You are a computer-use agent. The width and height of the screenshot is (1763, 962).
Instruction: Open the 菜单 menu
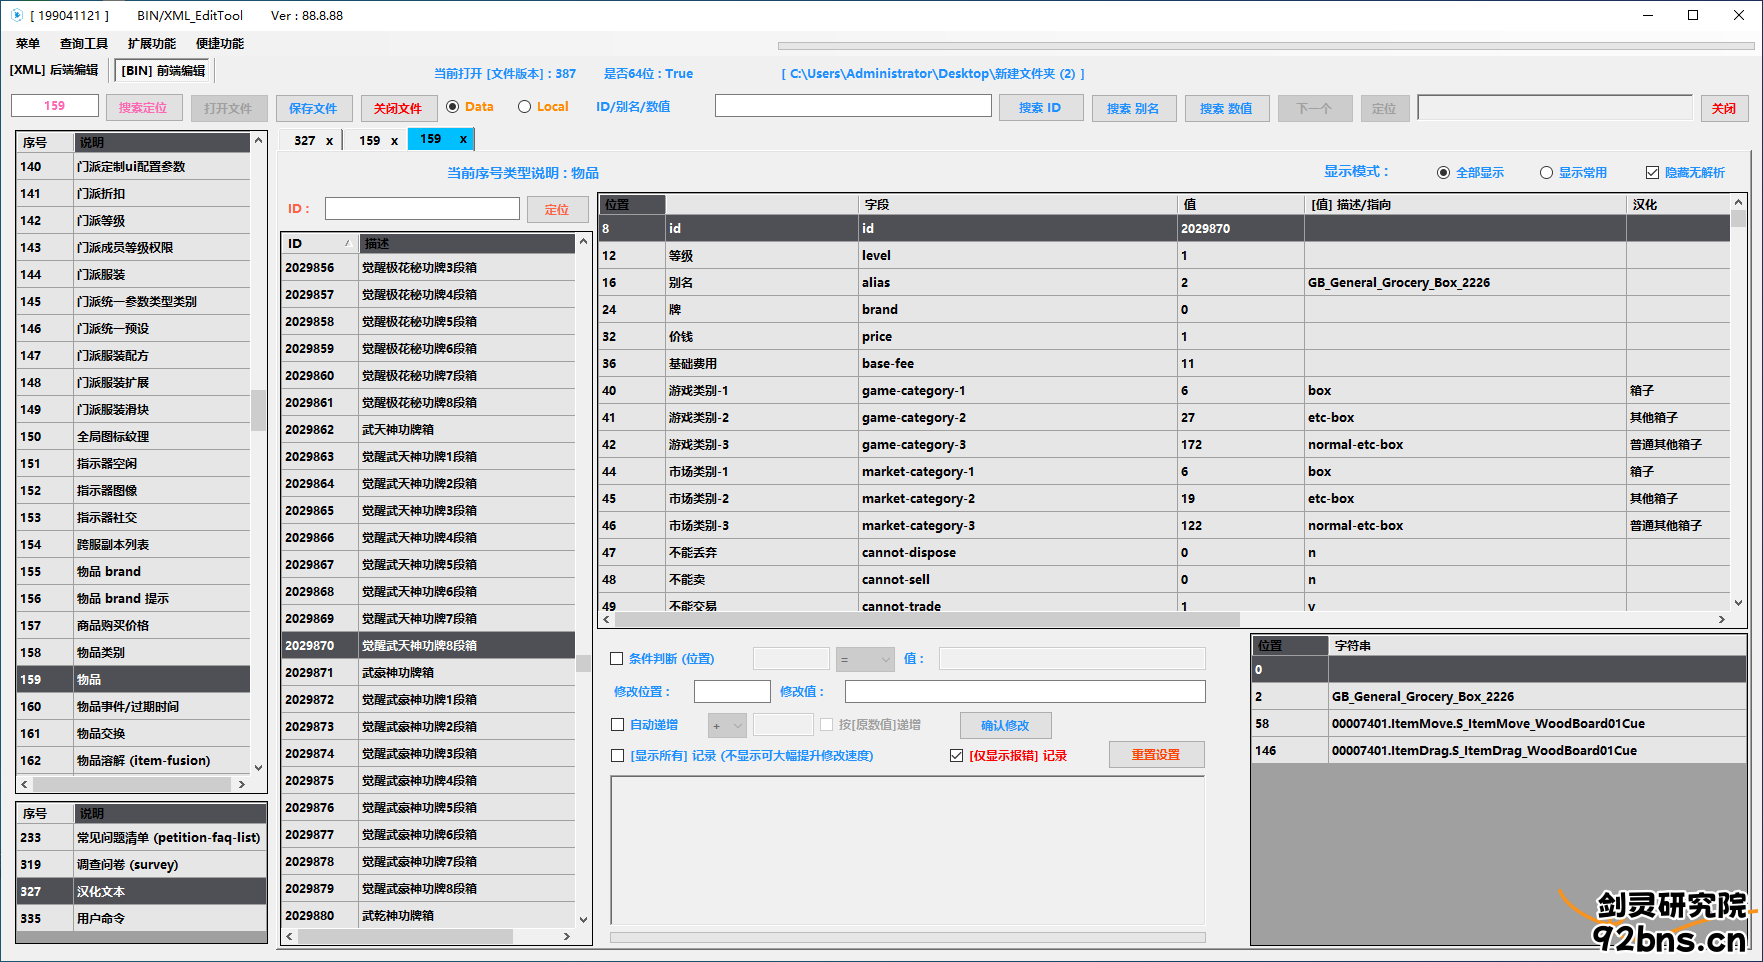coord(28,44)
